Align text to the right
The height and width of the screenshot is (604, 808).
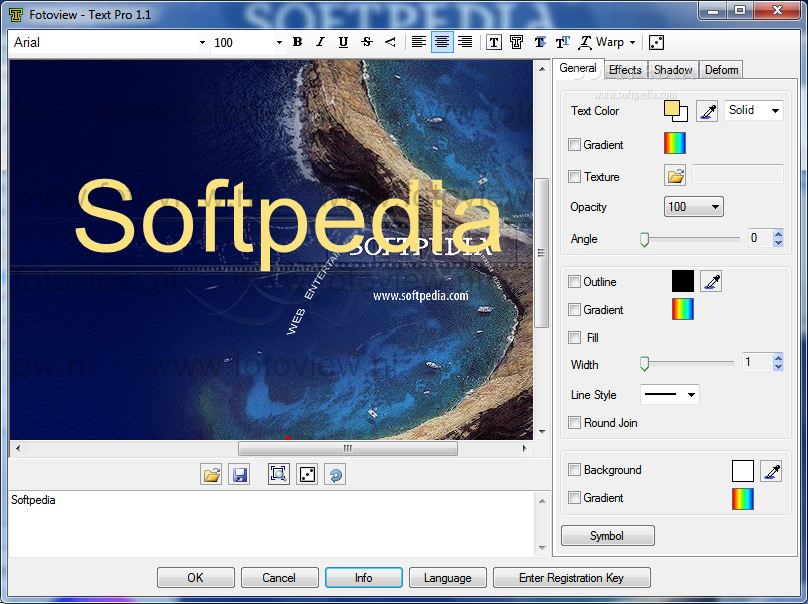coord(465,42)
